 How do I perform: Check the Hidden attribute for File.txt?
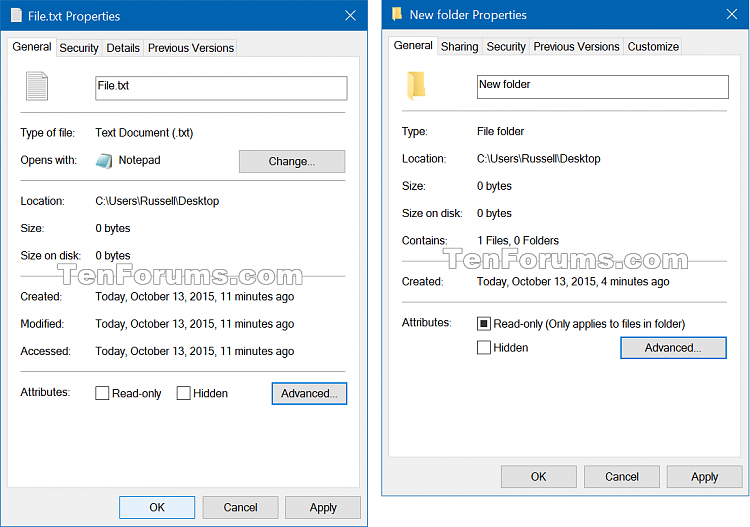(184, 394)
